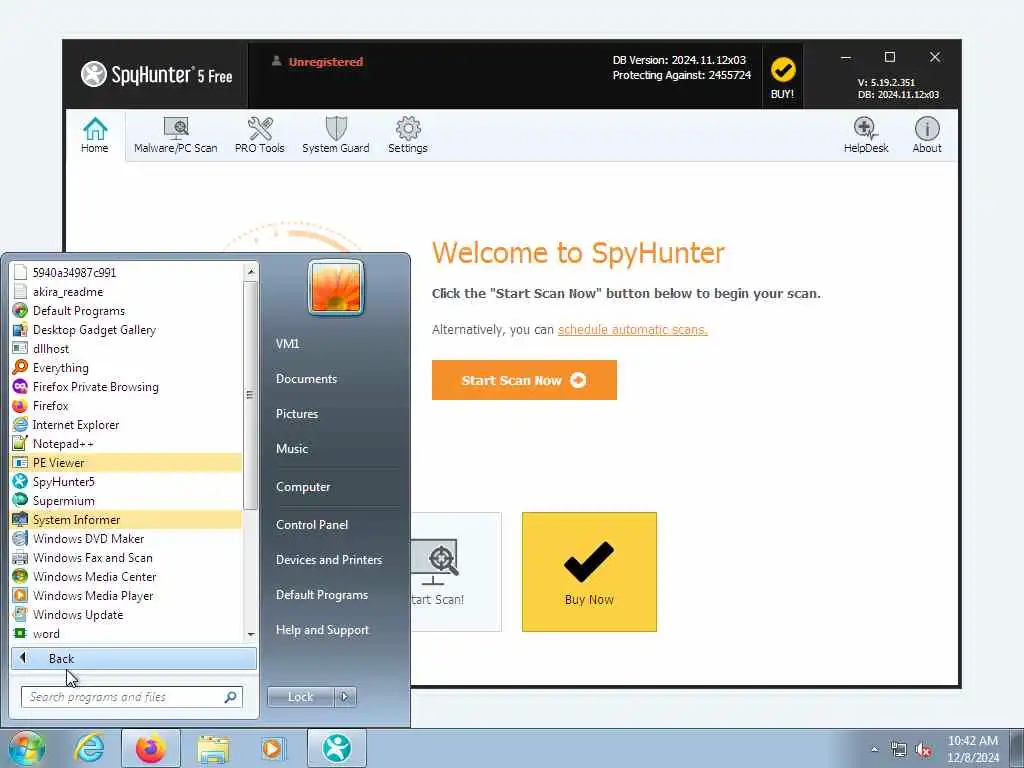This screenshot has width=1024, height=768.
Task: Open Malware/PC Scan tab
Action: 176,135
